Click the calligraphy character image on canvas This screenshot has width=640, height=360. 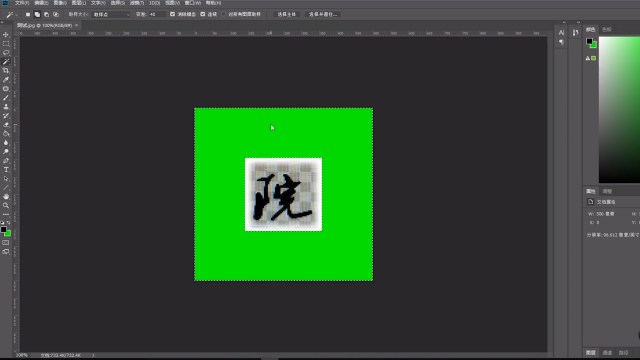tap(283, 194)
